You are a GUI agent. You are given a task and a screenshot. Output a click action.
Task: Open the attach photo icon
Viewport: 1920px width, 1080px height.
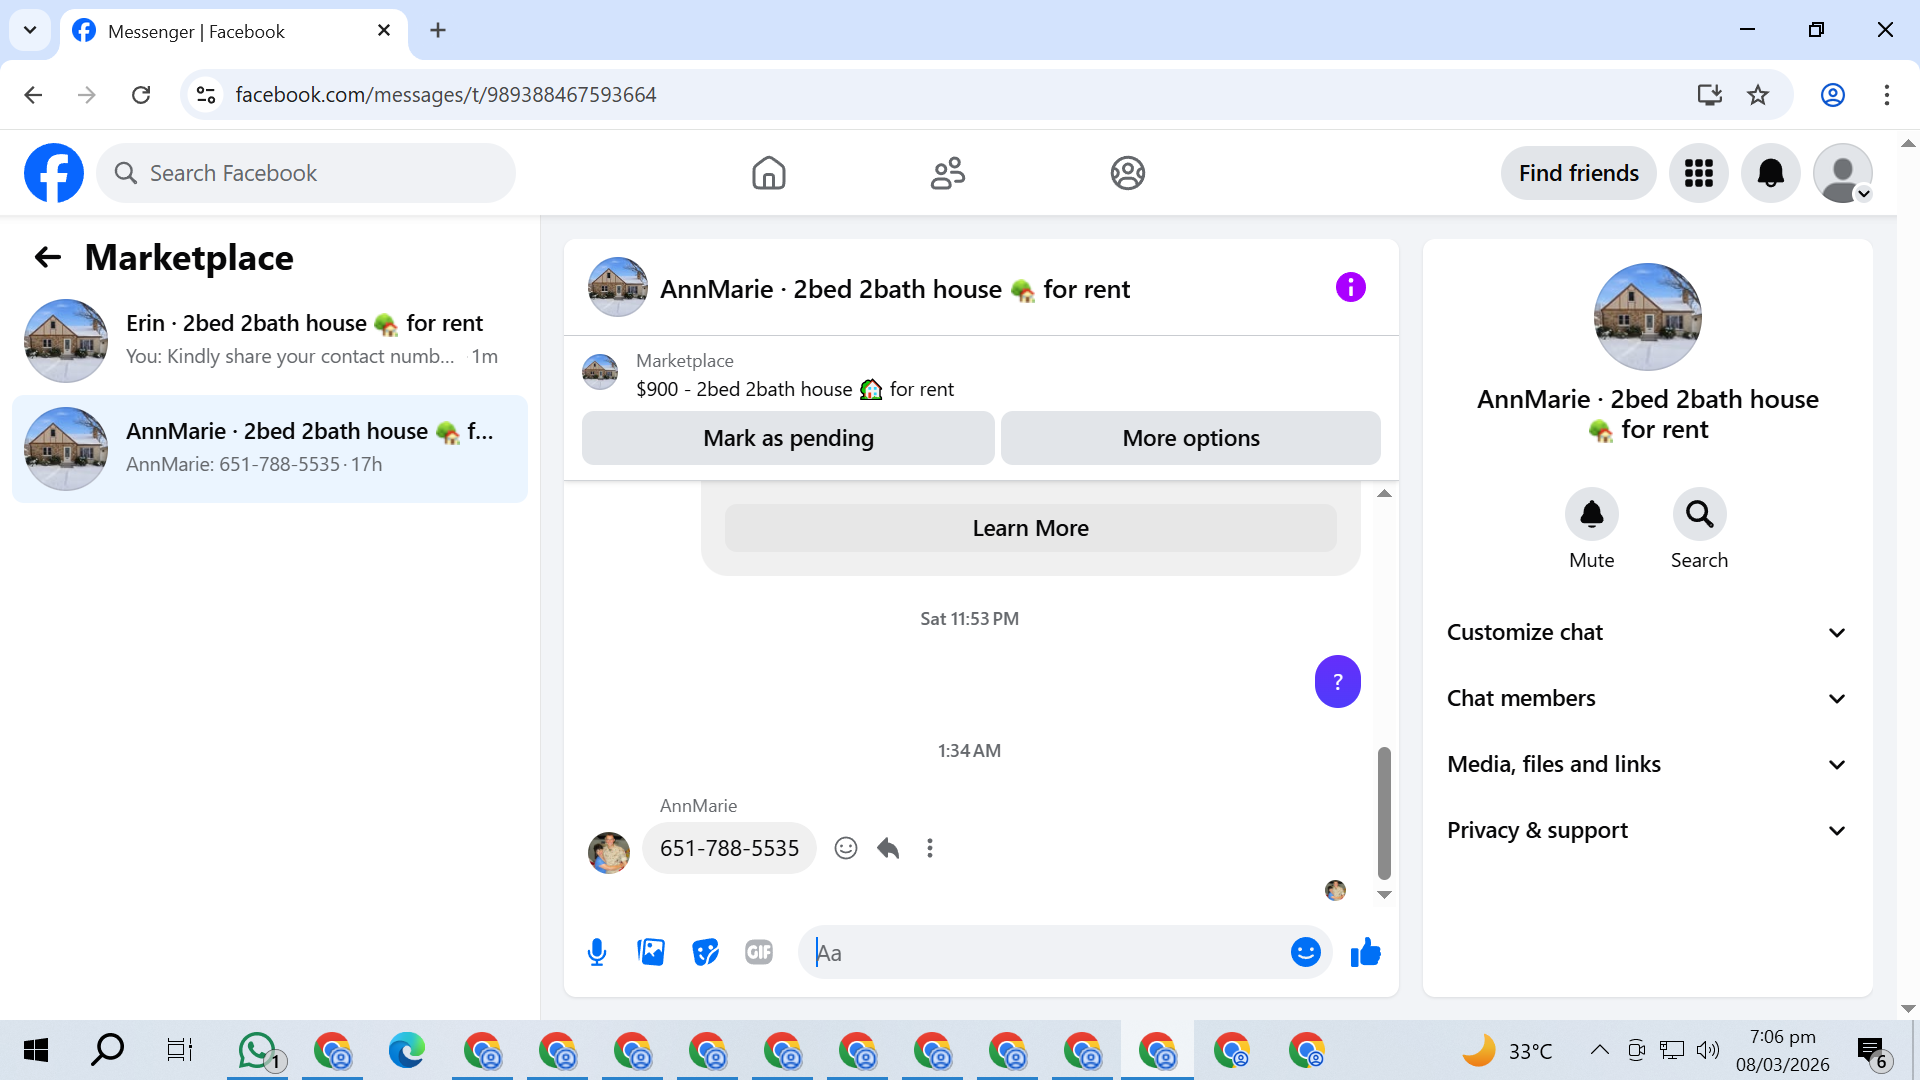pyautogui.click(x=651, y=952)
